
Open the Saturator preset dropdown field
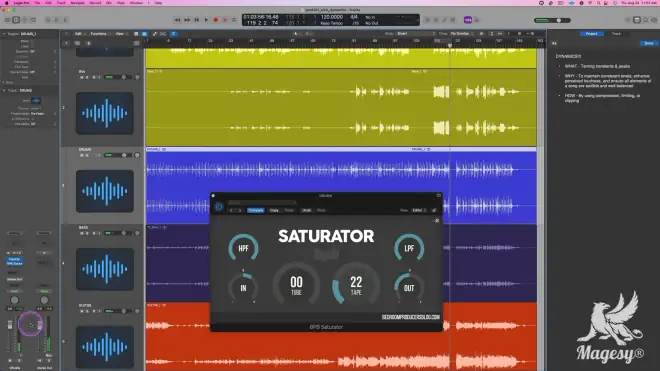coord(262,203)
